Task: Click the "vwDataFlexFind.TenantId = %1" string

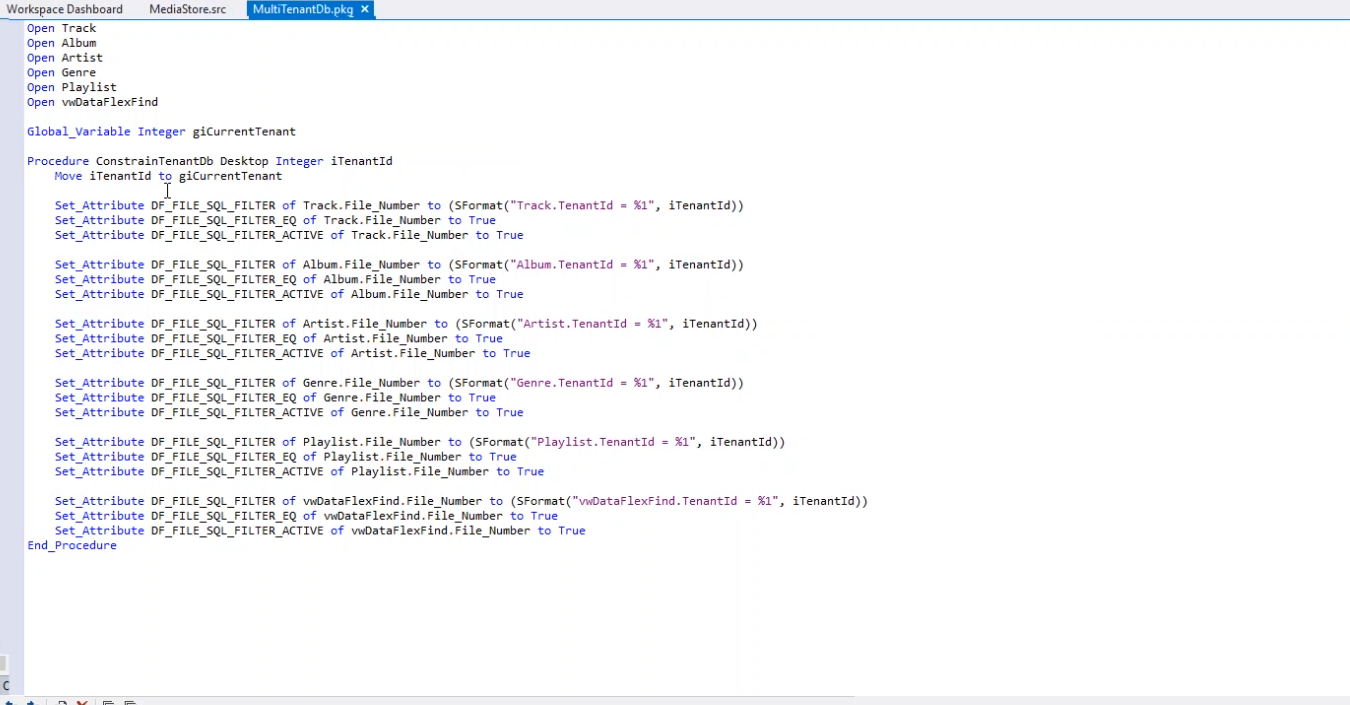Action: click(x=673, y=501)
